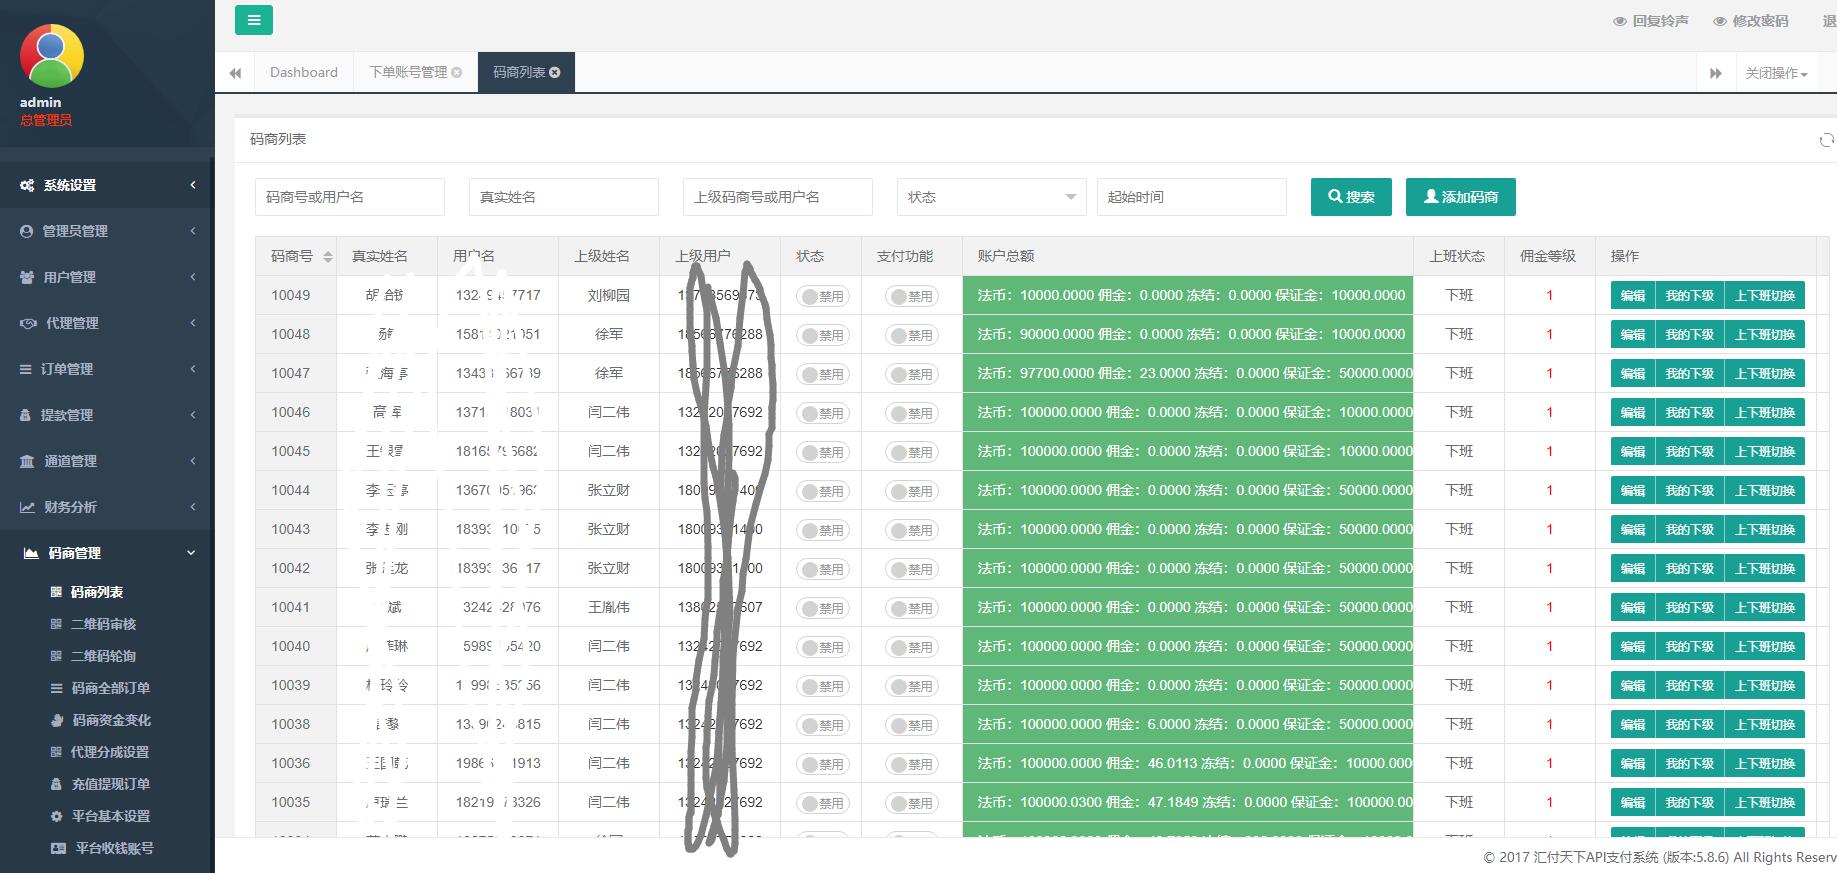Open the 状态 filter dropdown
The image size is (1837, 873).
pyautogui.click(x=991, y=197)
